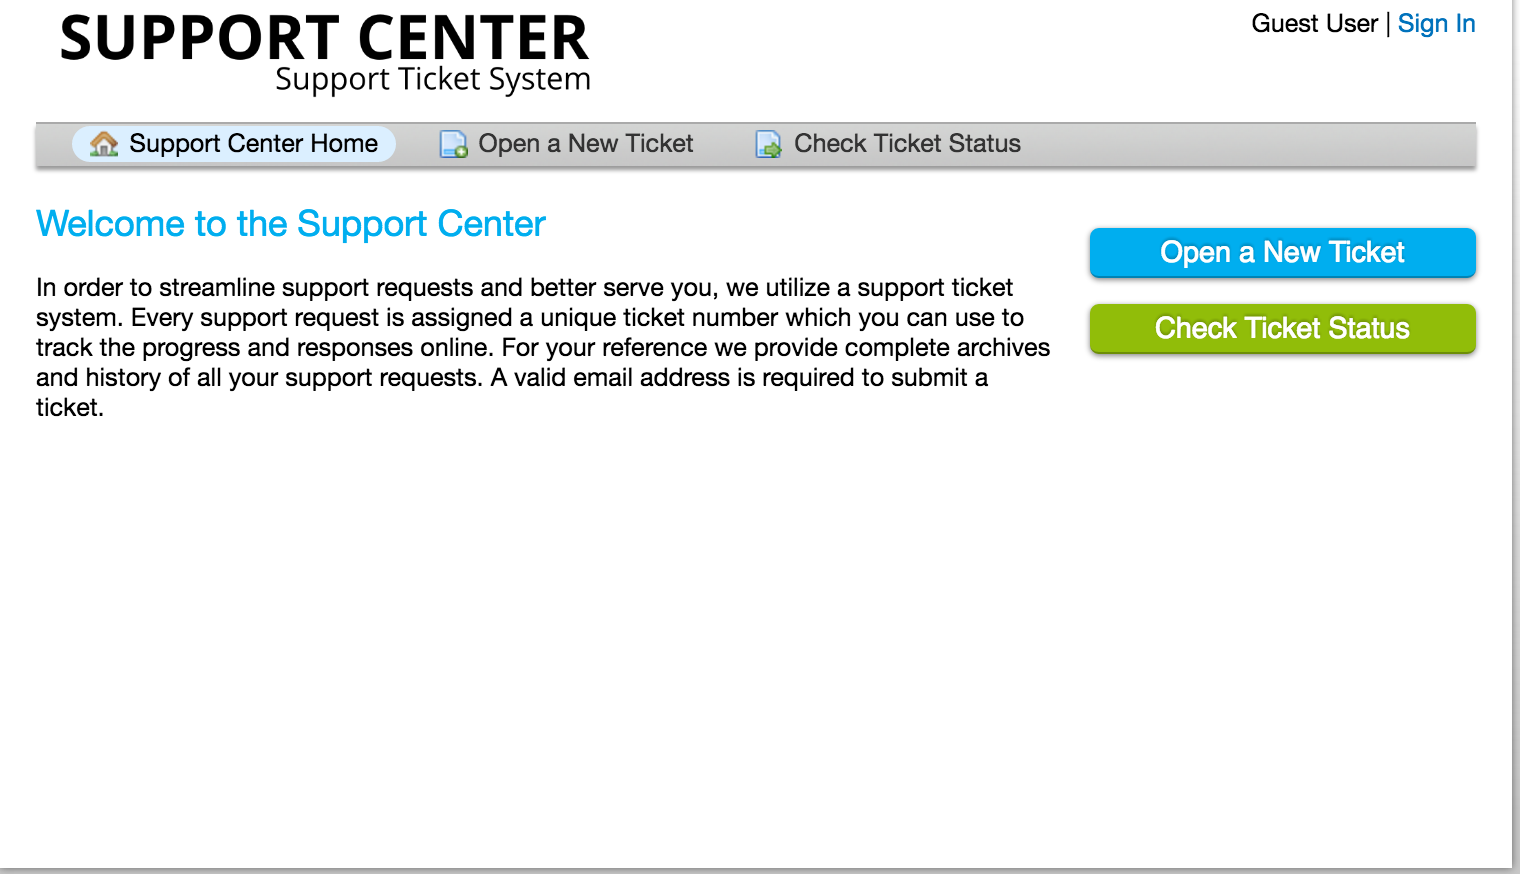
Task: Click the welcome paragraph text
Action: [x=540, y=347]
